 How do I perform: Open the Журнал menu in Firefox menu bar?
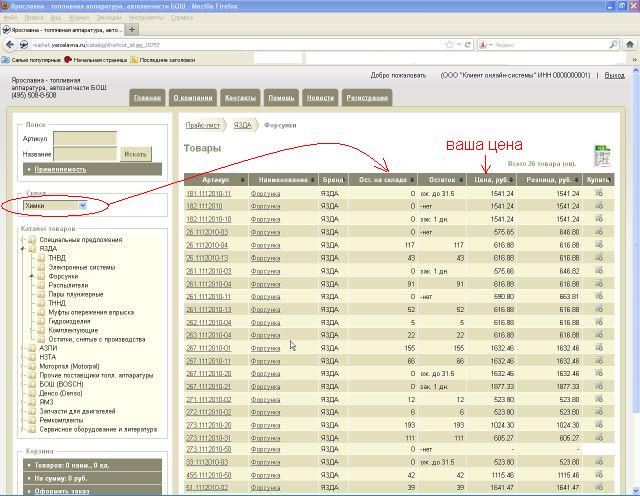(80, 18)
